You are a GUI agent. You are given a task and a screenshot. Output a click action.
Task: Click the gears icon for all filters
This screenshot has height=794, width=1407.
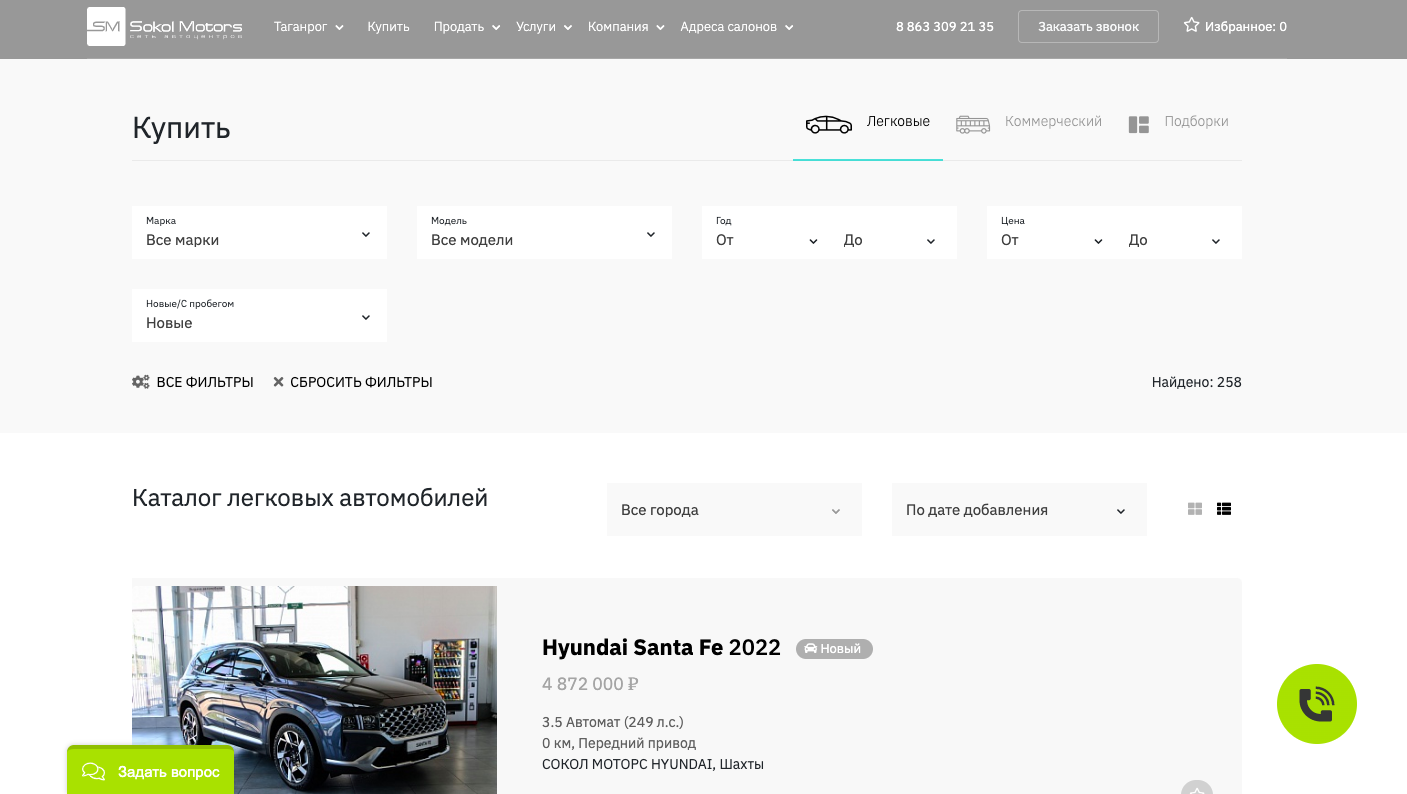(141, 382)
